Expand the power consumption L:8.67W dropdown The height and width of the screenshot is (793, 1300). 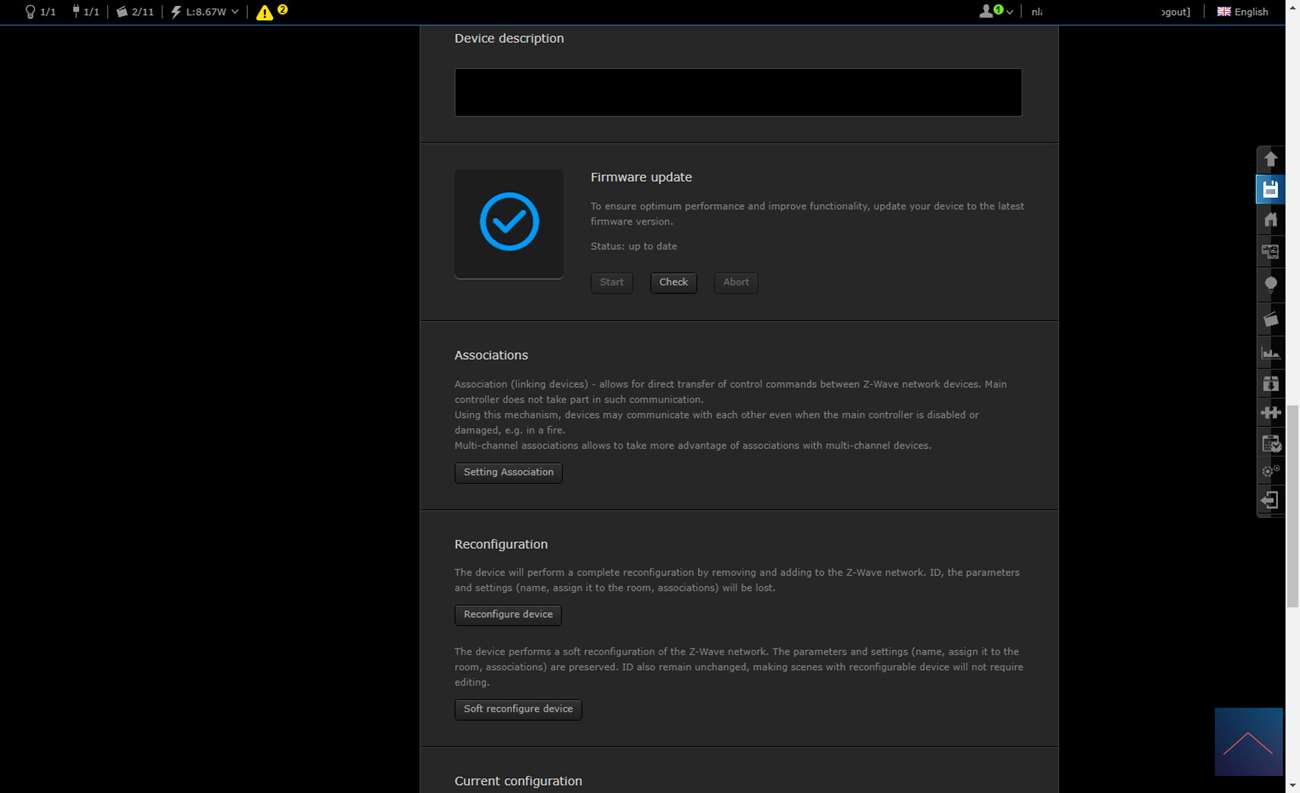coord(205,12)
